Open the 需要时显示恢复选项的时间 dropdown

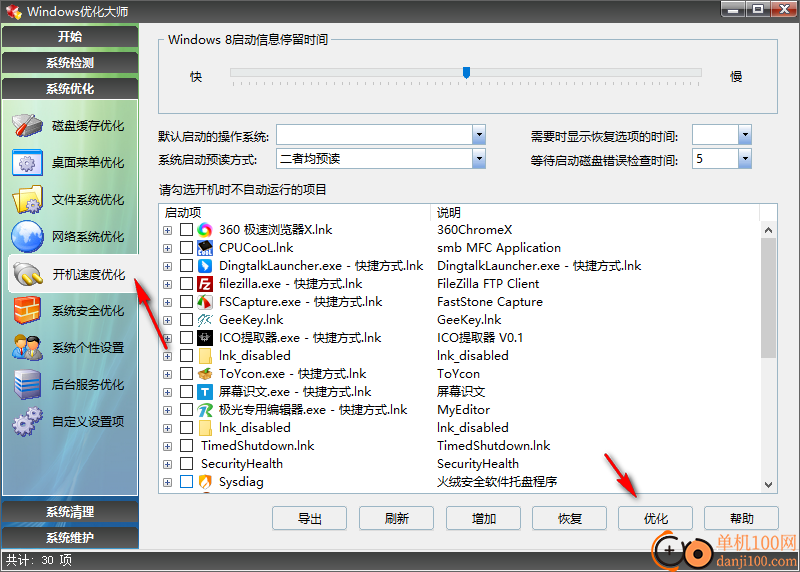click(745, 135)
